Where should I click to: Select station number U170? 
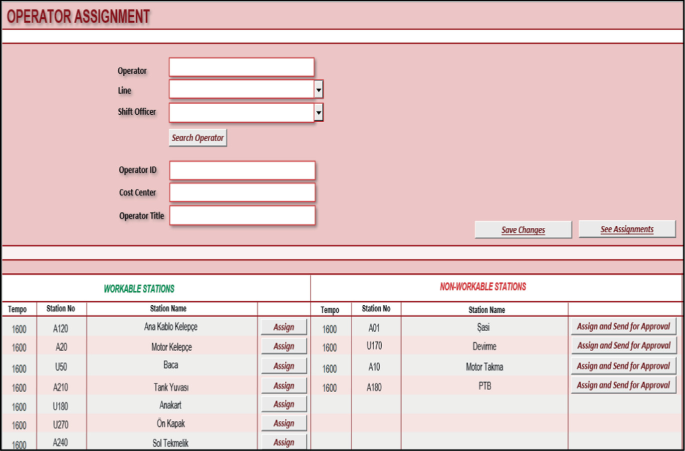pos(374,346)
